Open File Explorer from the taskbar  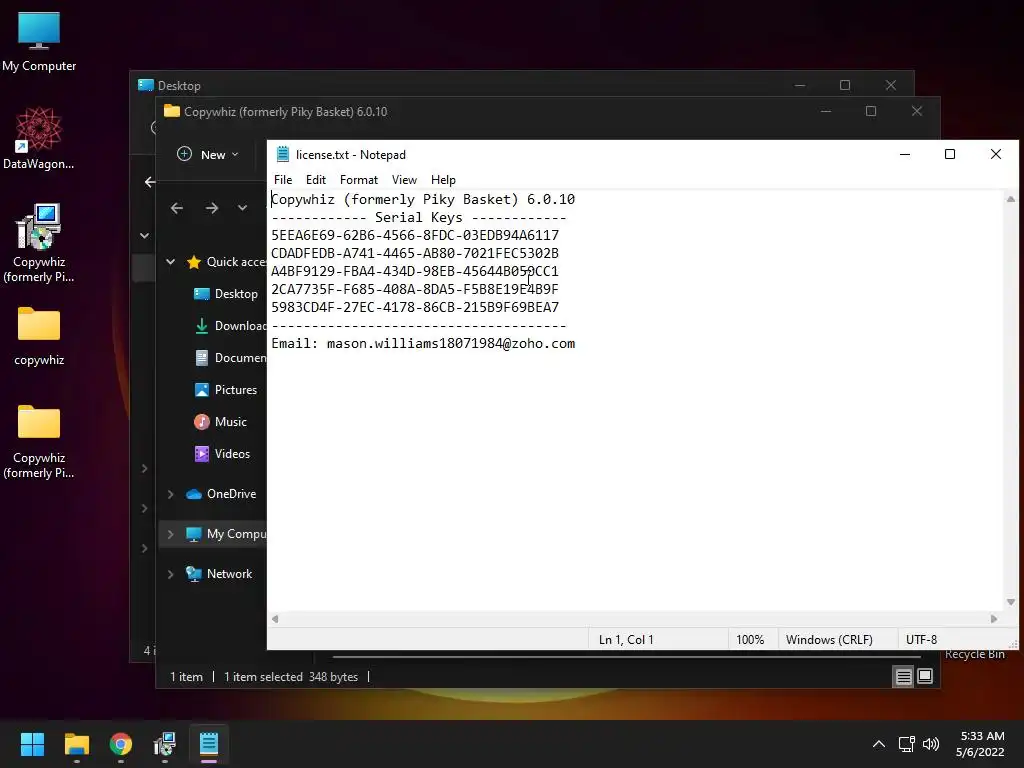[x=76, y=744]
